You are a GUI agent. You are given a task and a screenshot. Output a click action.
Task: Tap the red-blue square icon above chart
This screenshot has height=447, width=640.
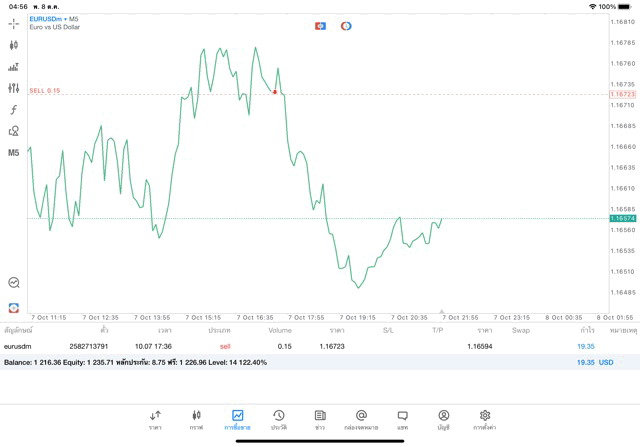(320, 25)
